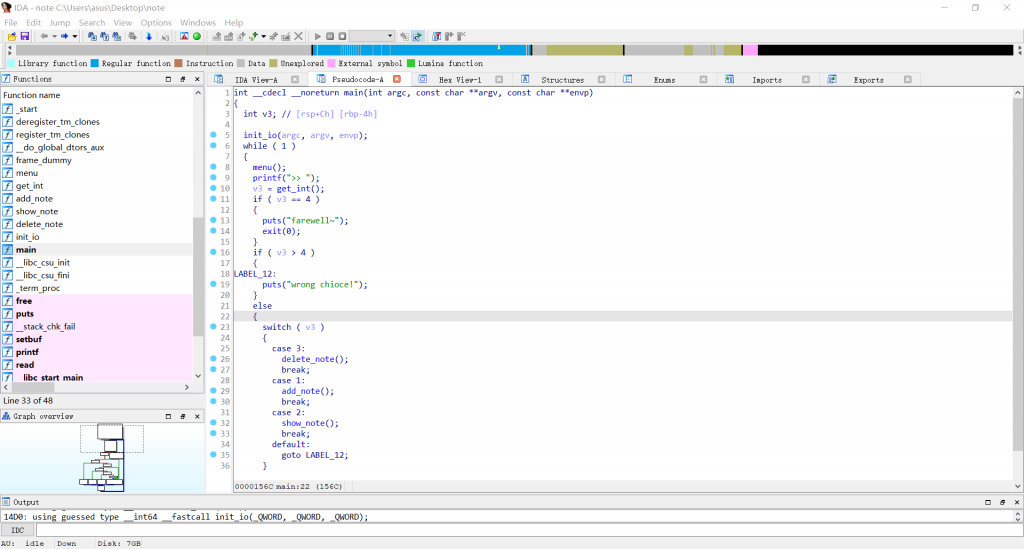
Task: Click the green circle toolbar icon
Action: [197, 37]
